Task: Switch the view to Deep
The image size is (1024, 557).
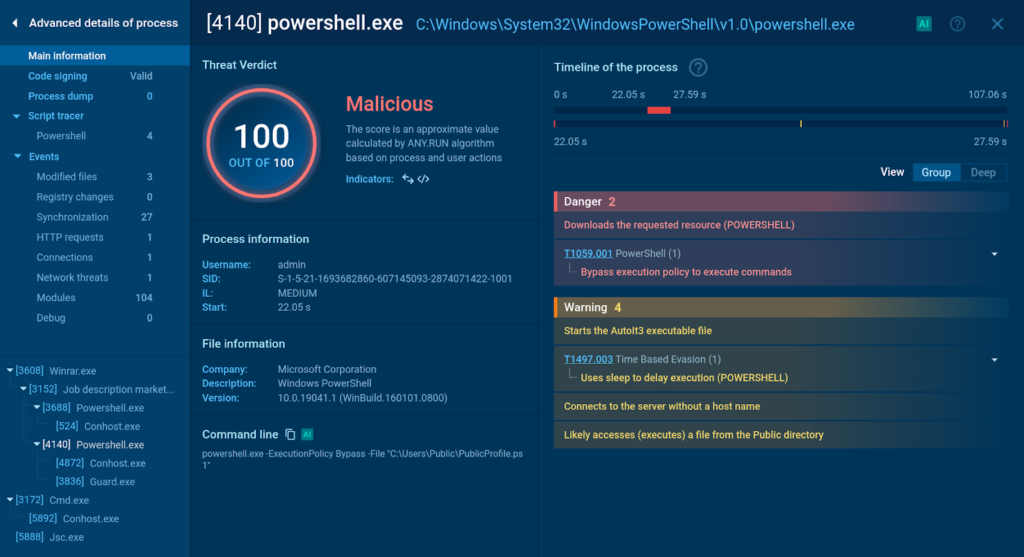Action: coord(983,172)
